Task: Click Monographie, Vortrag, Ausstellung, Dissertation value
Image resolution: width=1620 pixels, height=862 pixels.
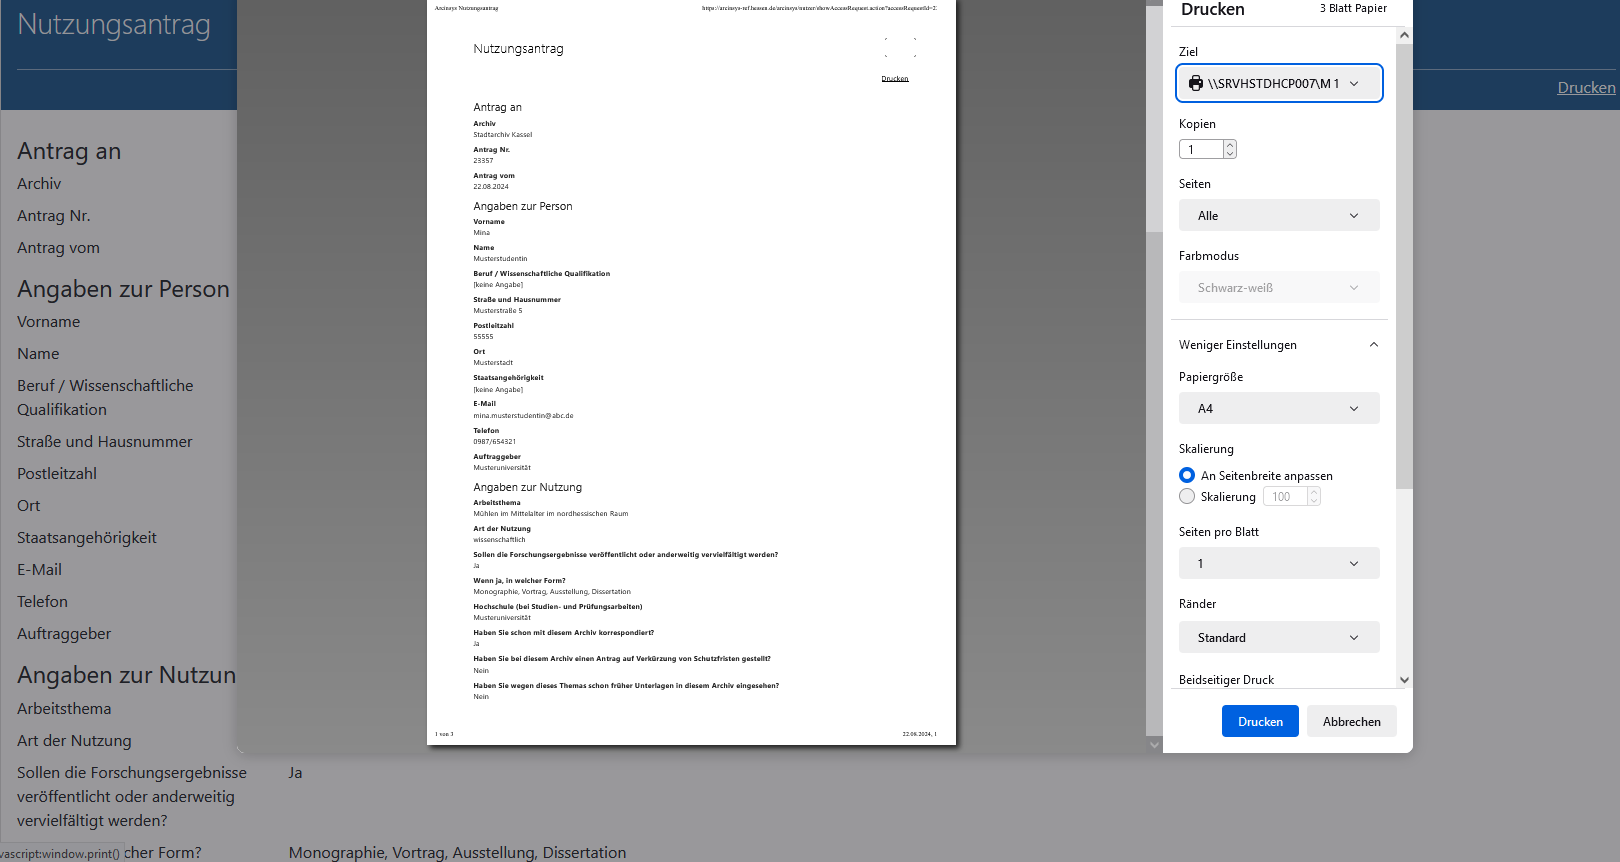Action: pyautogui.click(x=457, y=852)
